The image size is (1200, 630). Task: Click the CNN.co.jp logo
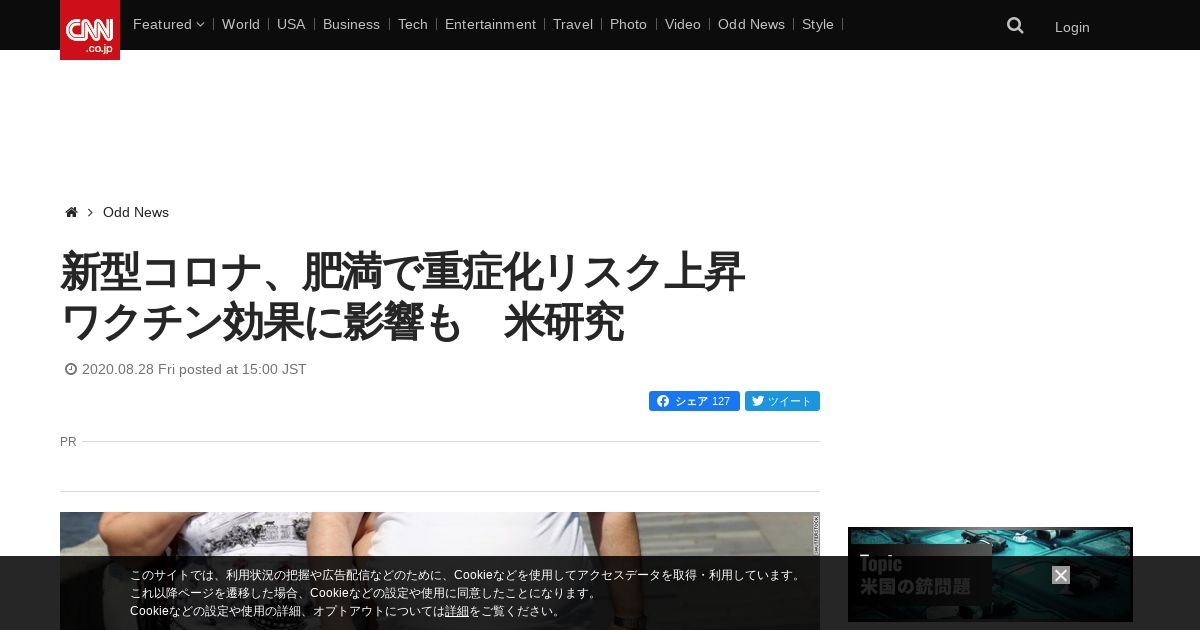click(x=90, y=30)
